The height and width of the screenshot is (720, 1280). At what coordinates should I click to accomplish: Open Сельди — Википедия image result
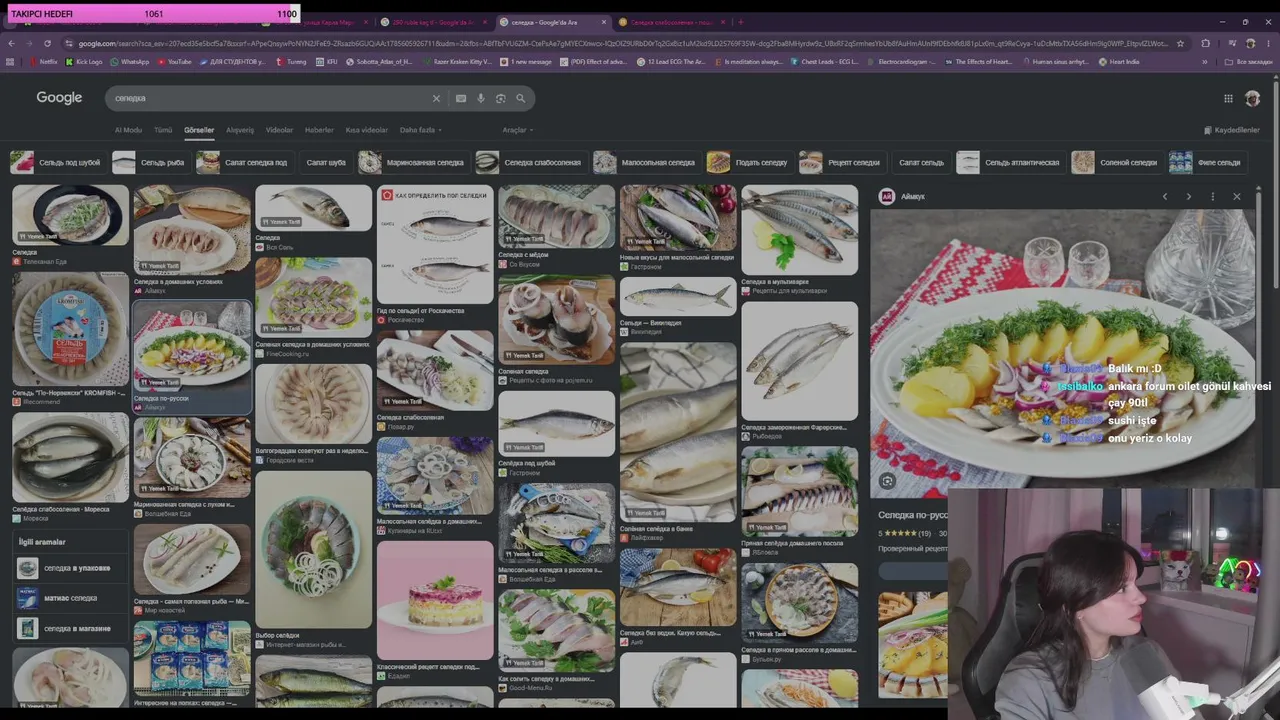(x=678, y=297)
